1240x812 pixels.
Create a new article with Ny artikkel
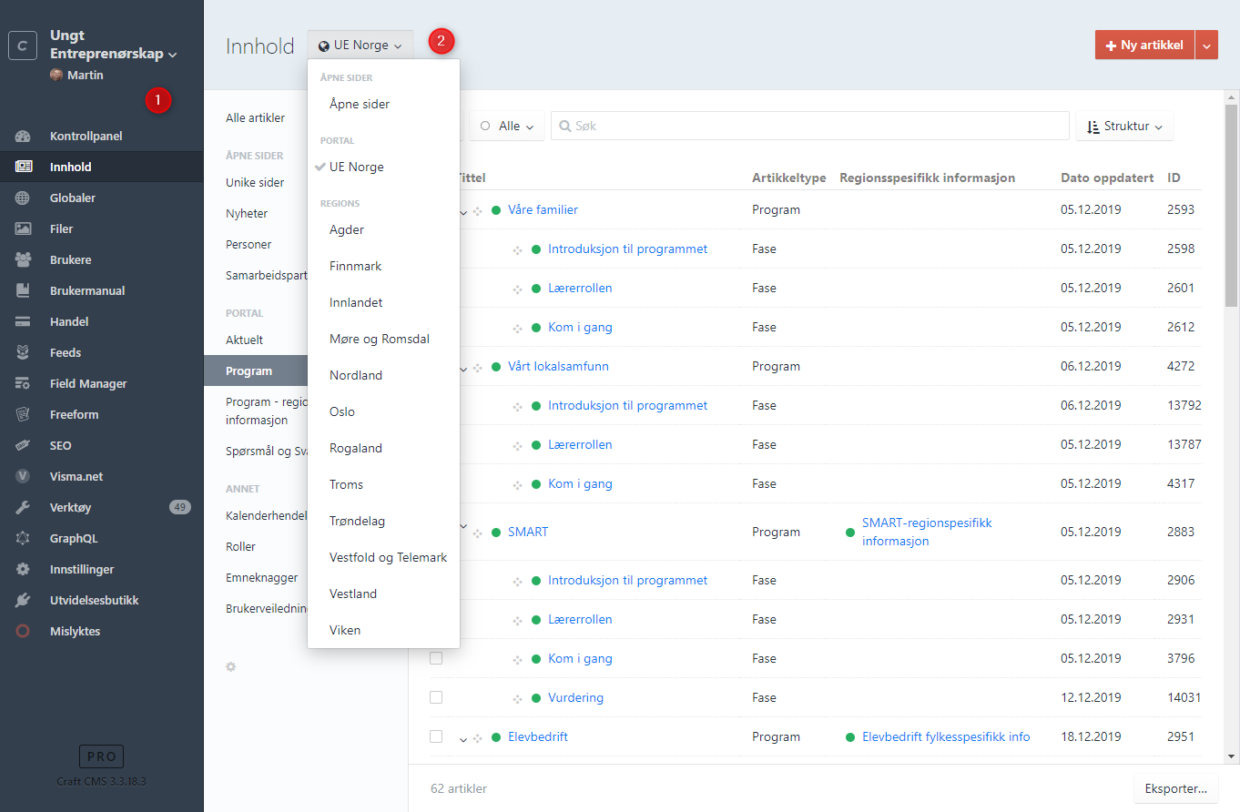(1144, 45)
